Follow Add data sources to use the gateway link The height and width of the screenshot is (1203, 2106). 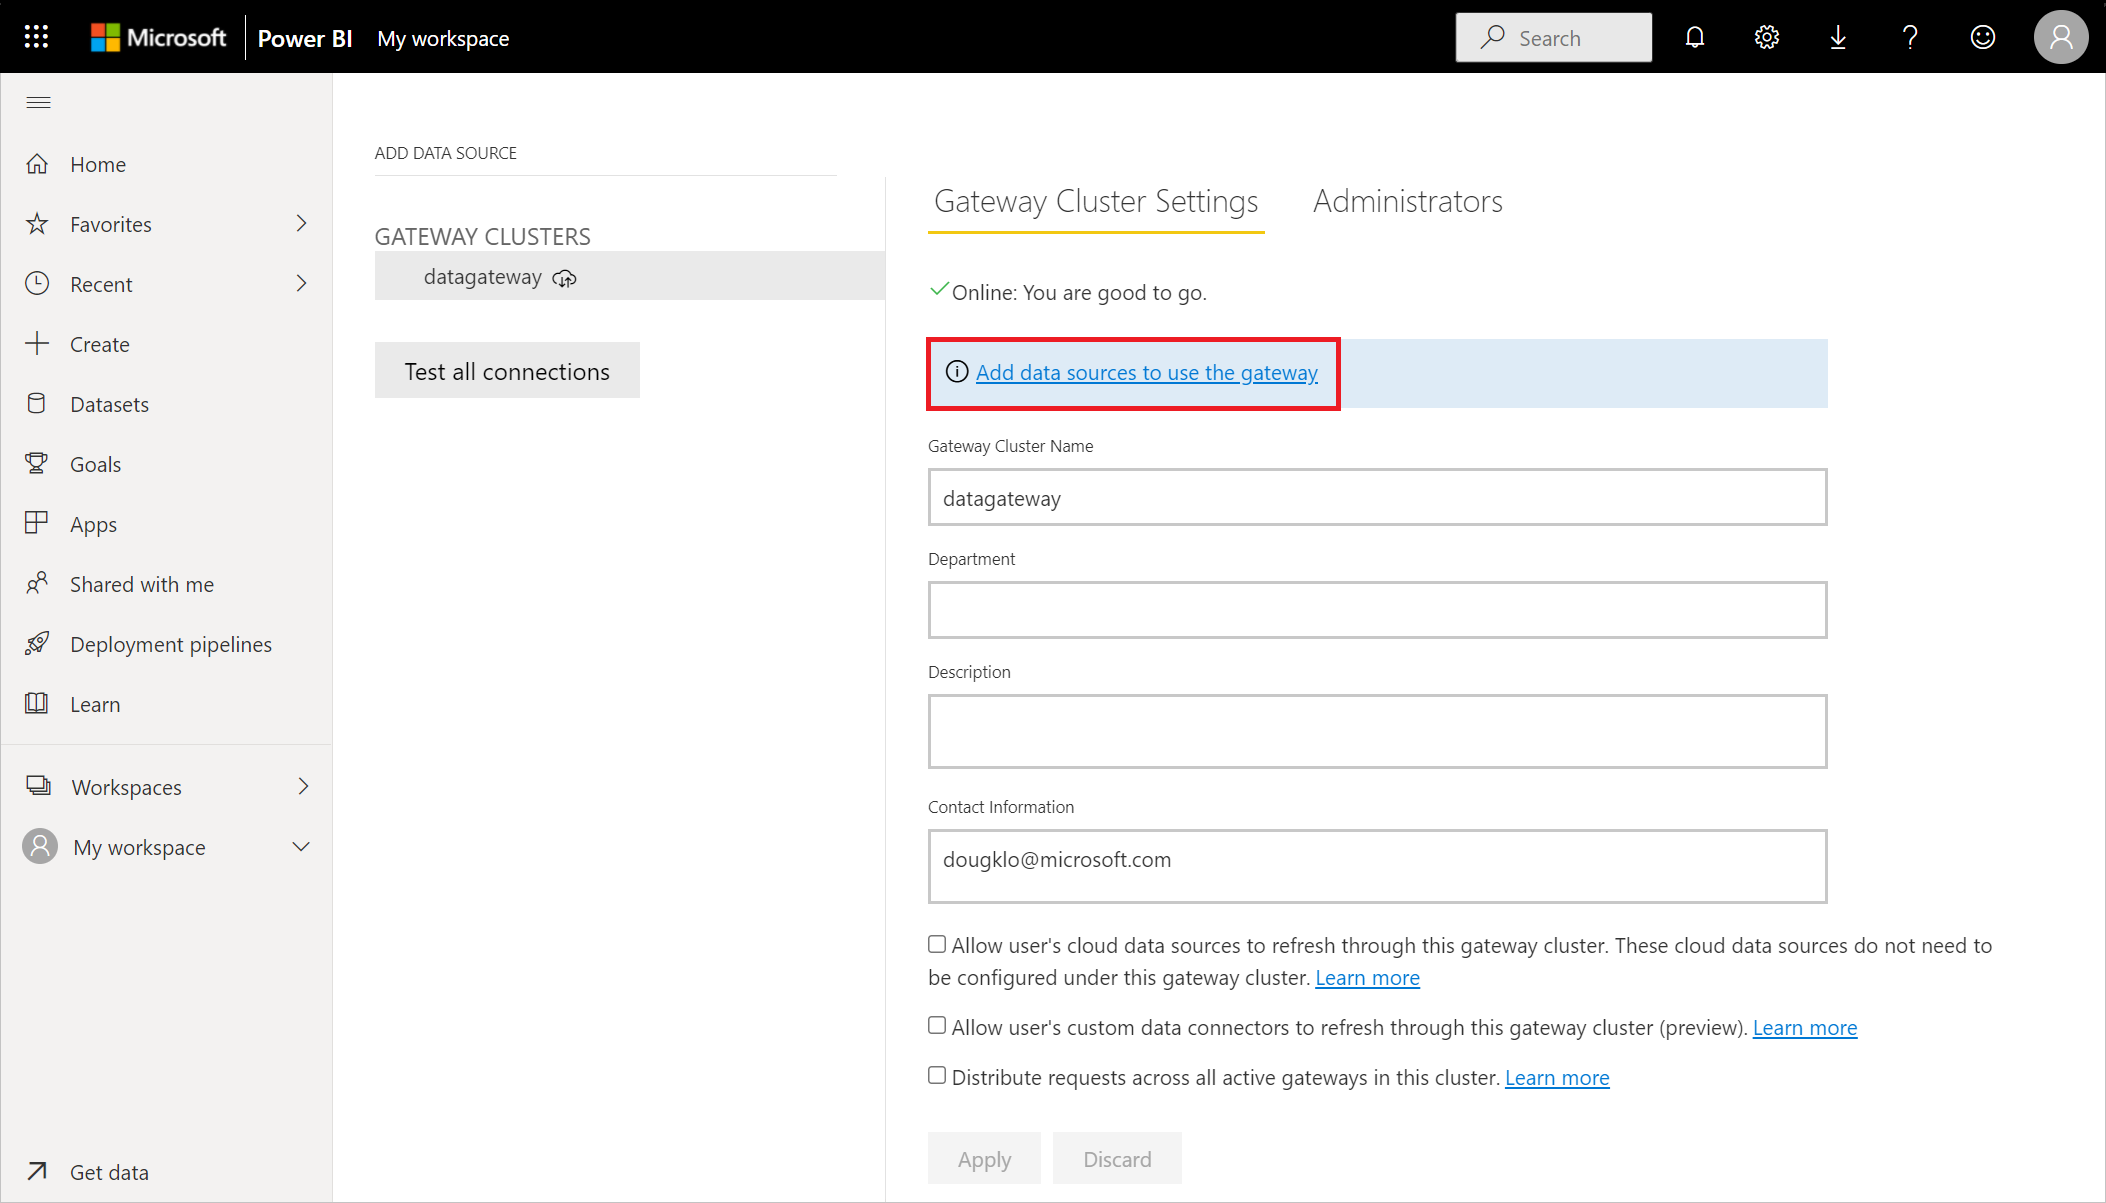pyautogui.click(x=1146, y=372)
